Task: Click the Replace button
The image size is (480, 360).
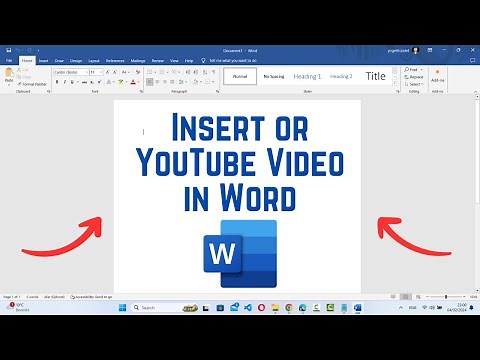Action: 414,77
